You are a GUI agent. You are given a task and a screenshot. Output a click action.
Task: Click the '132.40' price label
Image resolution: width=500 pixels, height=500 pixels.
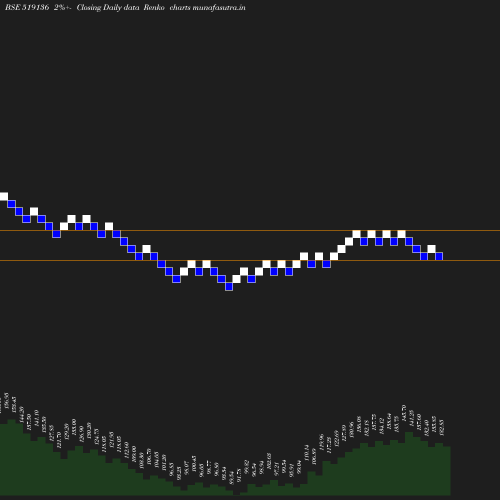(x=426, y=428)
